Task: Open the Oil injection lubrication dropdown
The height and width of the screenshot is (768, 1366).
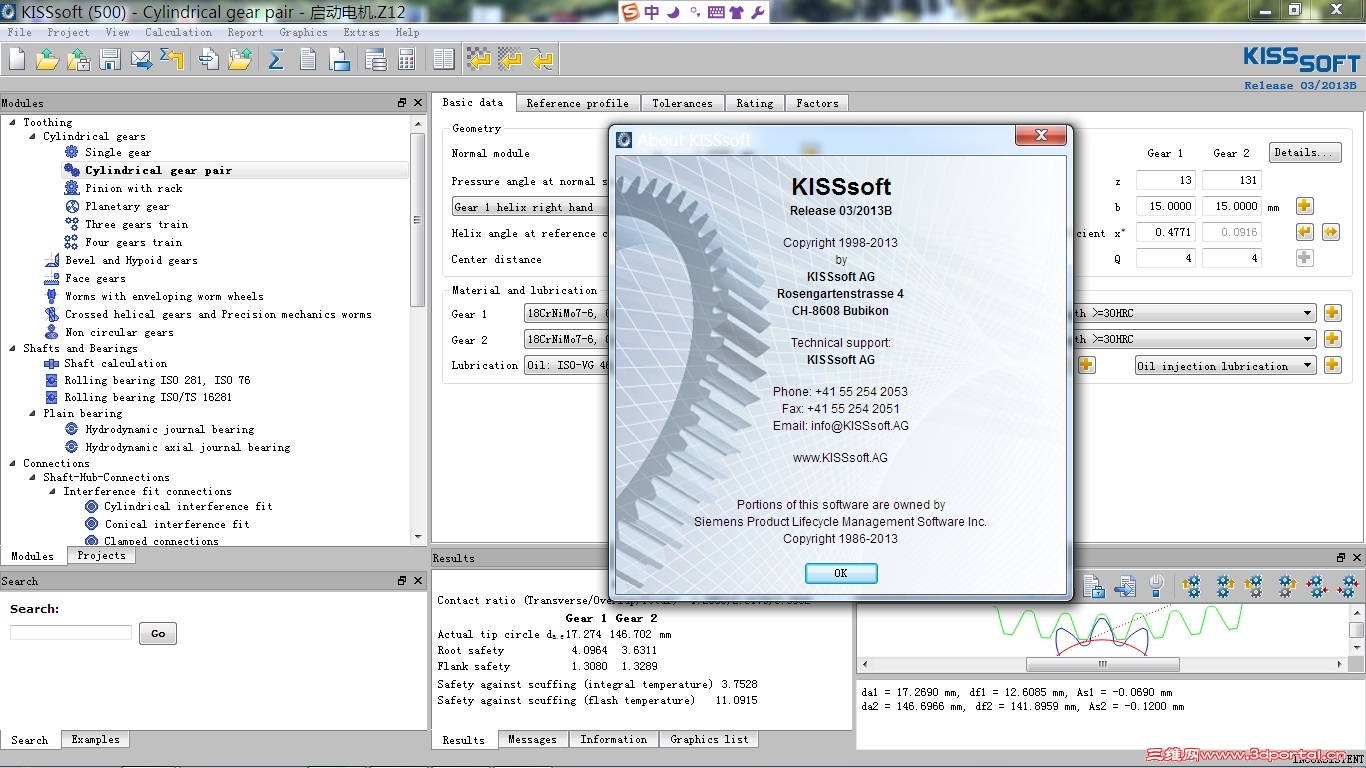Action: click(x=1225, y=365)
